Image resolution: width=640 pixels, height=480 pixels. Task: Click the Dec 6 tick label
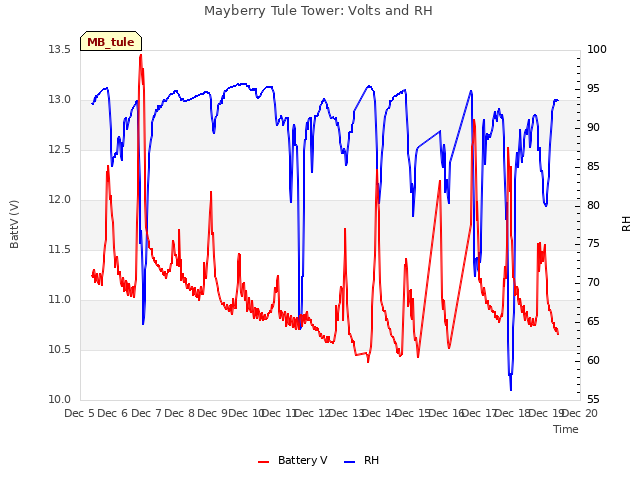[x=113, y=413]
